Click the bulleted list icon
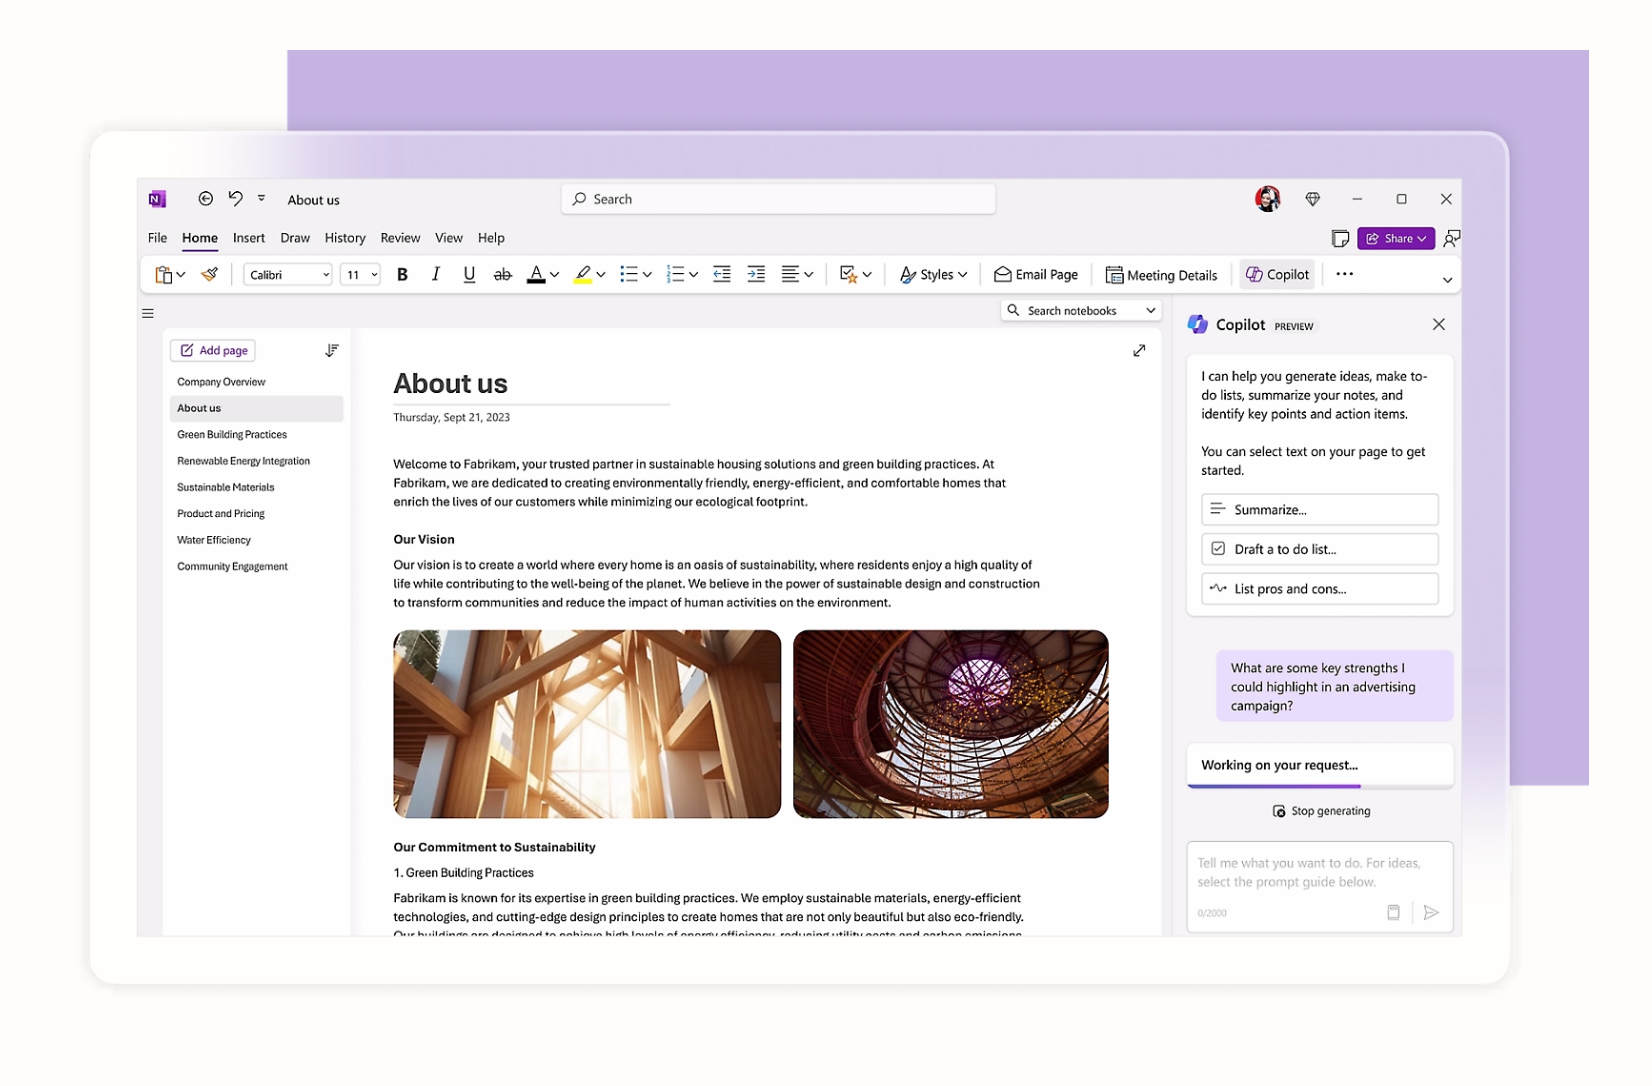Screen dimensions: 1652x1086 [630, 273]
